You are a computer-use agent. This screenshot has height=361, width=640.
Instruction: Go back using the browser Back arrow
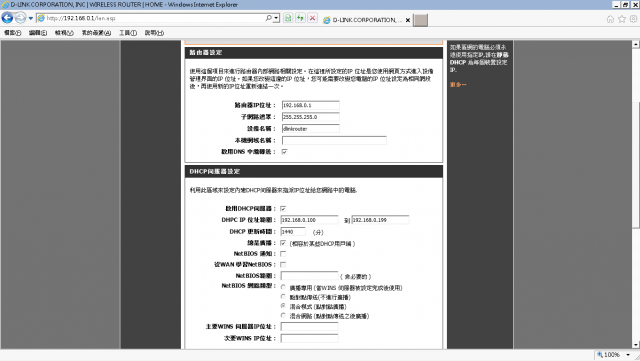pyautogui.click(x=7, y=18)
